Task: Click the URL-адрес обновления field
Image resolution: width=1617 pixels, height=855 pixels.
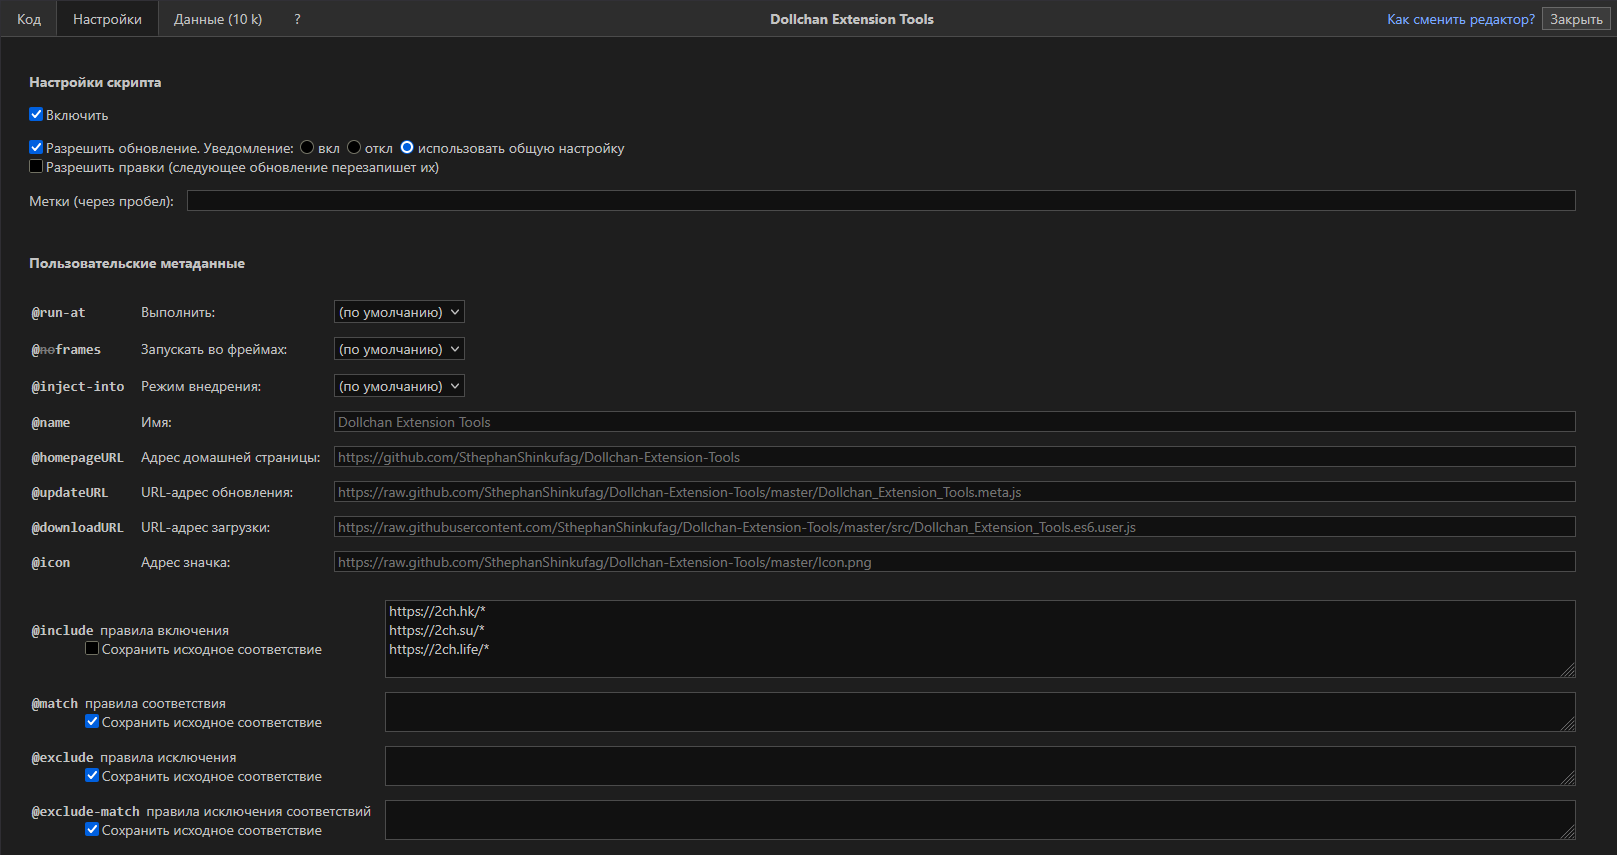Action: point(954,492)
